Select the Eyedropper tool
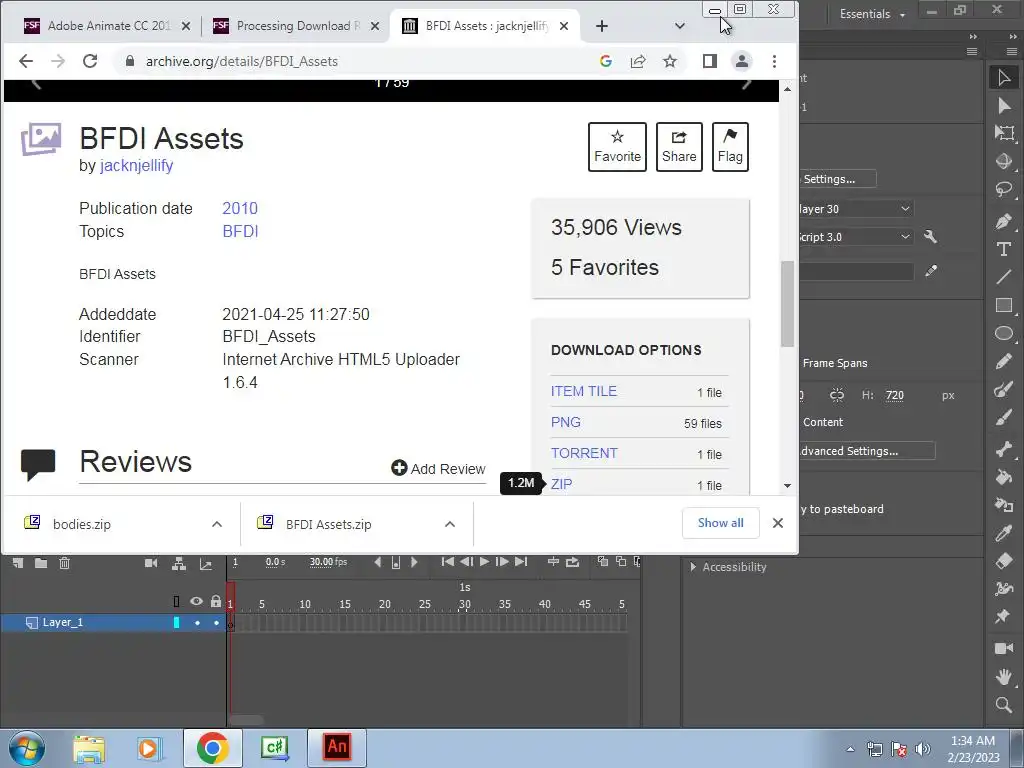The image size is (1024, 768). 1004,533
